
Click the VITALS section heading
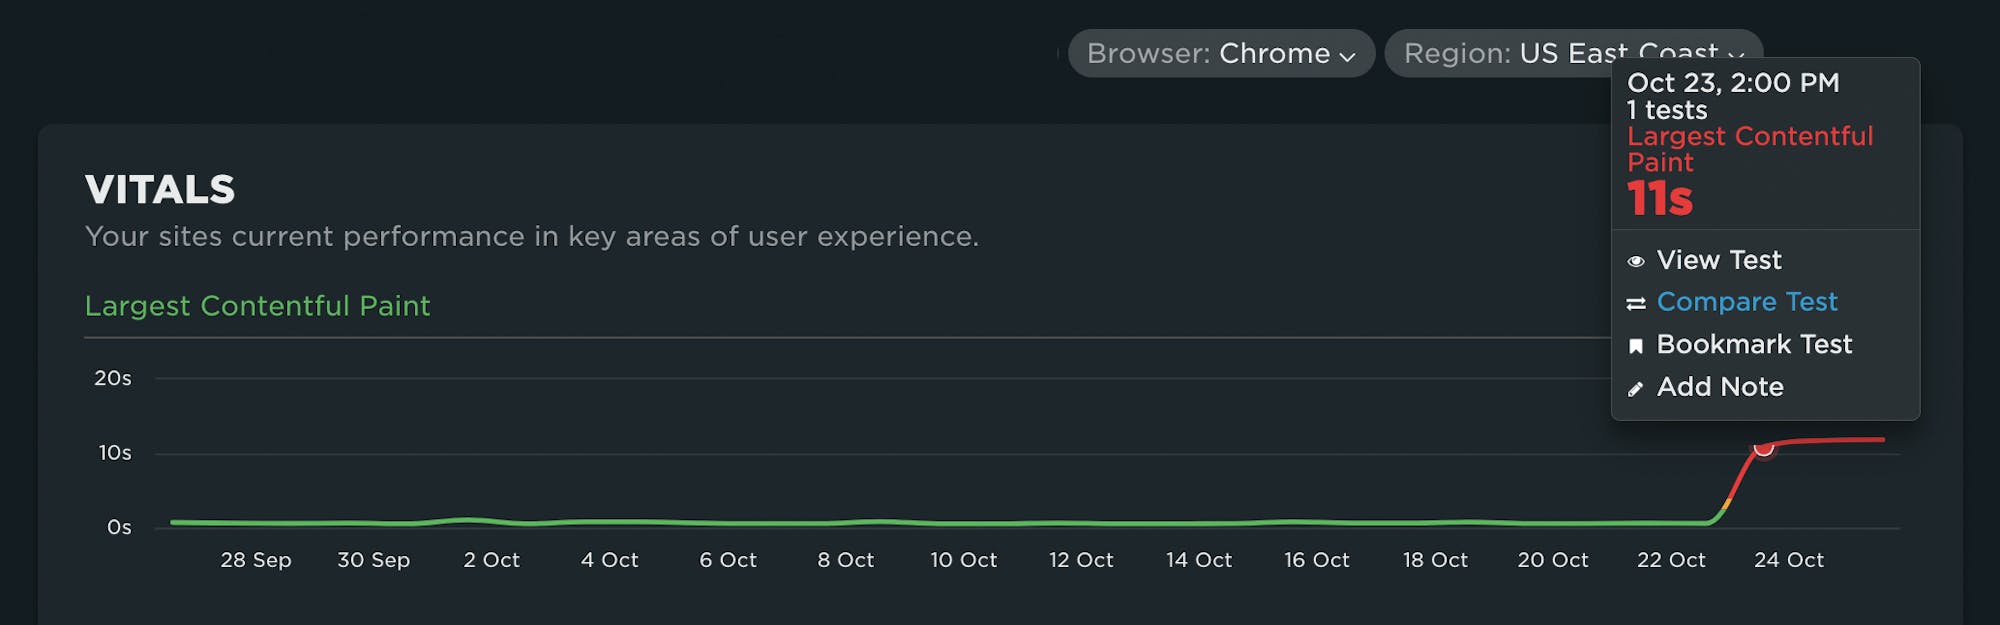(x=160, y=190)
